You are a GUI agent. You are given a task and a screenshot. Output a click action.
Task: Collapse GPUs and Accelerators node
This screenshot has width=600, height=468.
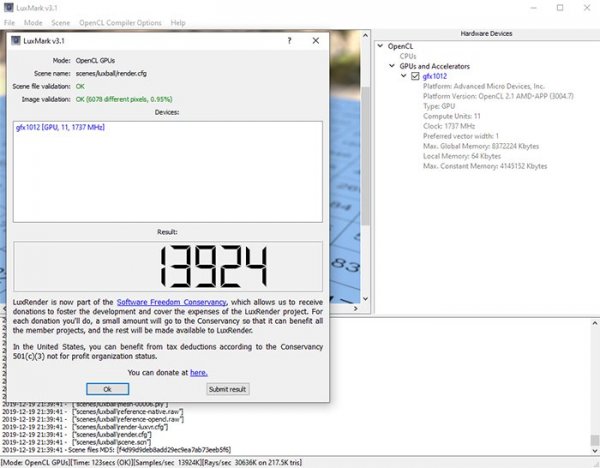[392, 66]
